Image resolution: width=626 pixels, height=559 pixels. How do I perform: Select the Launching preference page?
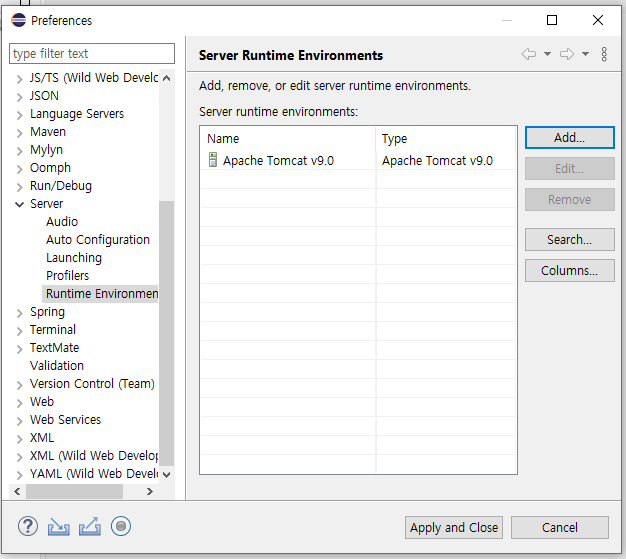point(74,258)
